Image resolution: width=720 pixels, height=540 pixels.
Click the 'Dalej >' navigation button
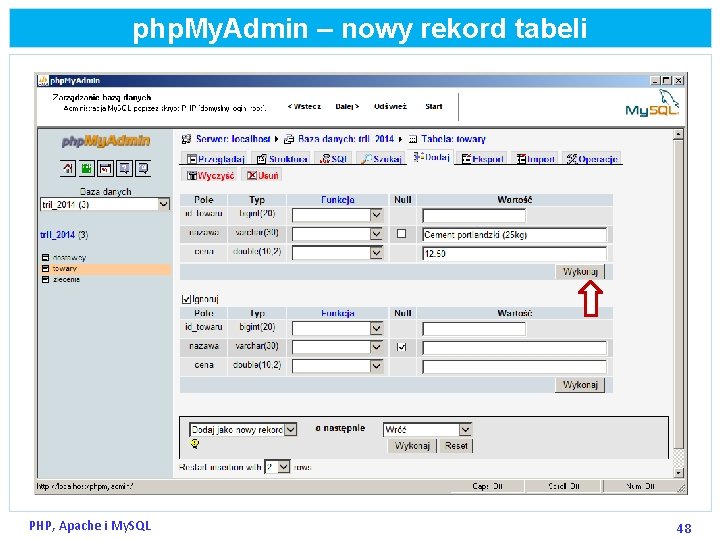pos(347,107)
